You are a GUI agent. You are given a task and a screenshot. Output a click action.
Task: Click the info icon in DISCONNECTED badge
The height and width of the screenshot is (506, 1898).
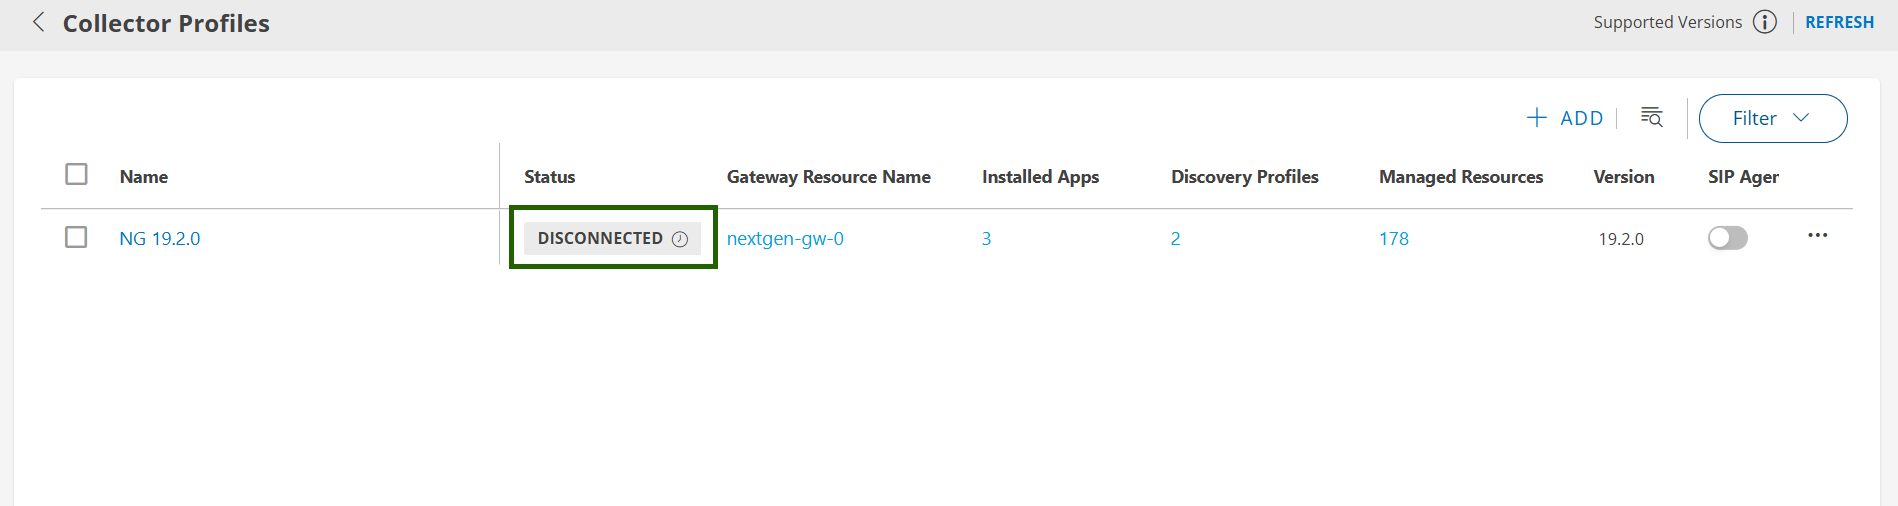[680, 239]
